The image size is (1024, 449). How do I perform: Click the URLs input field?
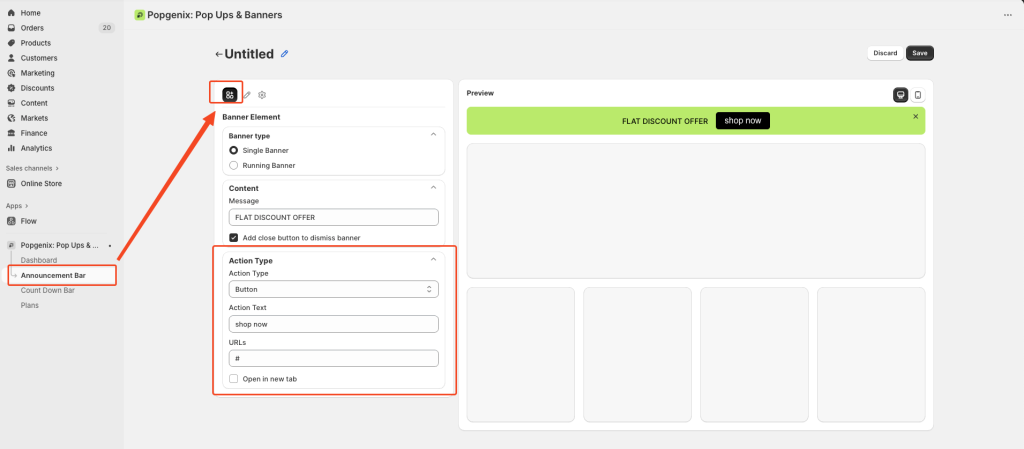click(x=334, y=358)
